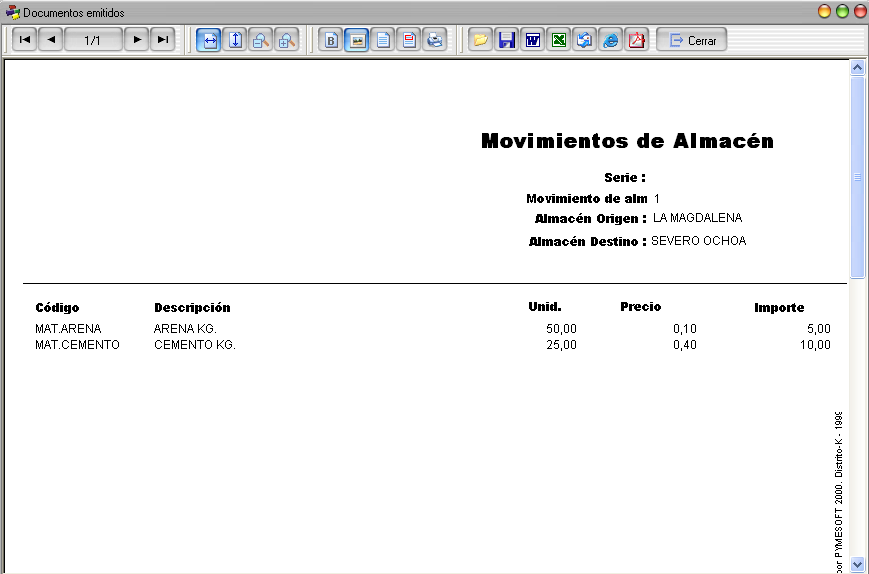The width and height of the screenshot is (869, 574).
Task: Zoom out with the minus magnifier
Action: tap(260, 40)
